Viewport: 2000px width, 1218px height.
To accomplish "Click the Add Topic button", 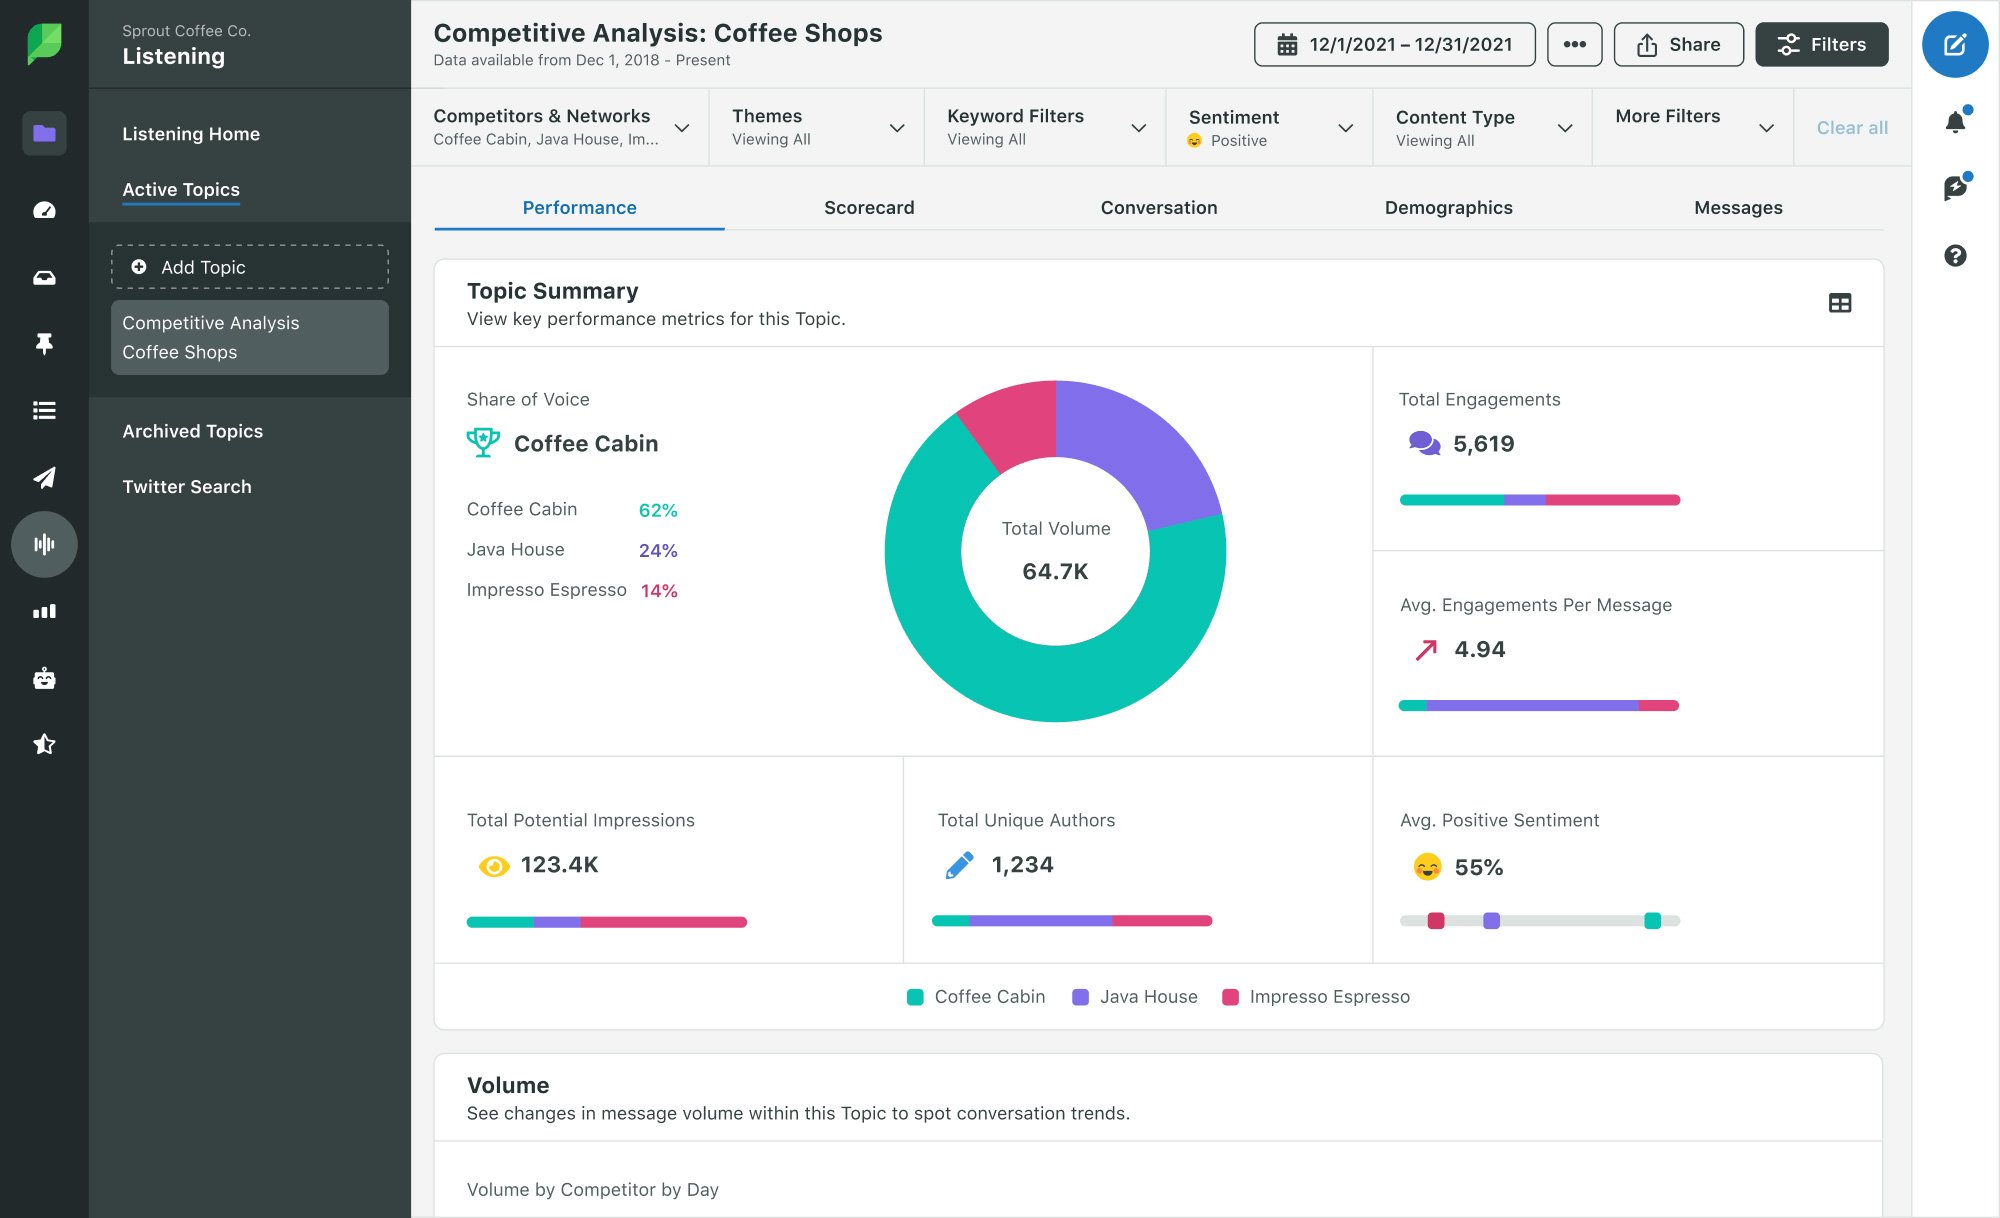I will coord(250,267).
